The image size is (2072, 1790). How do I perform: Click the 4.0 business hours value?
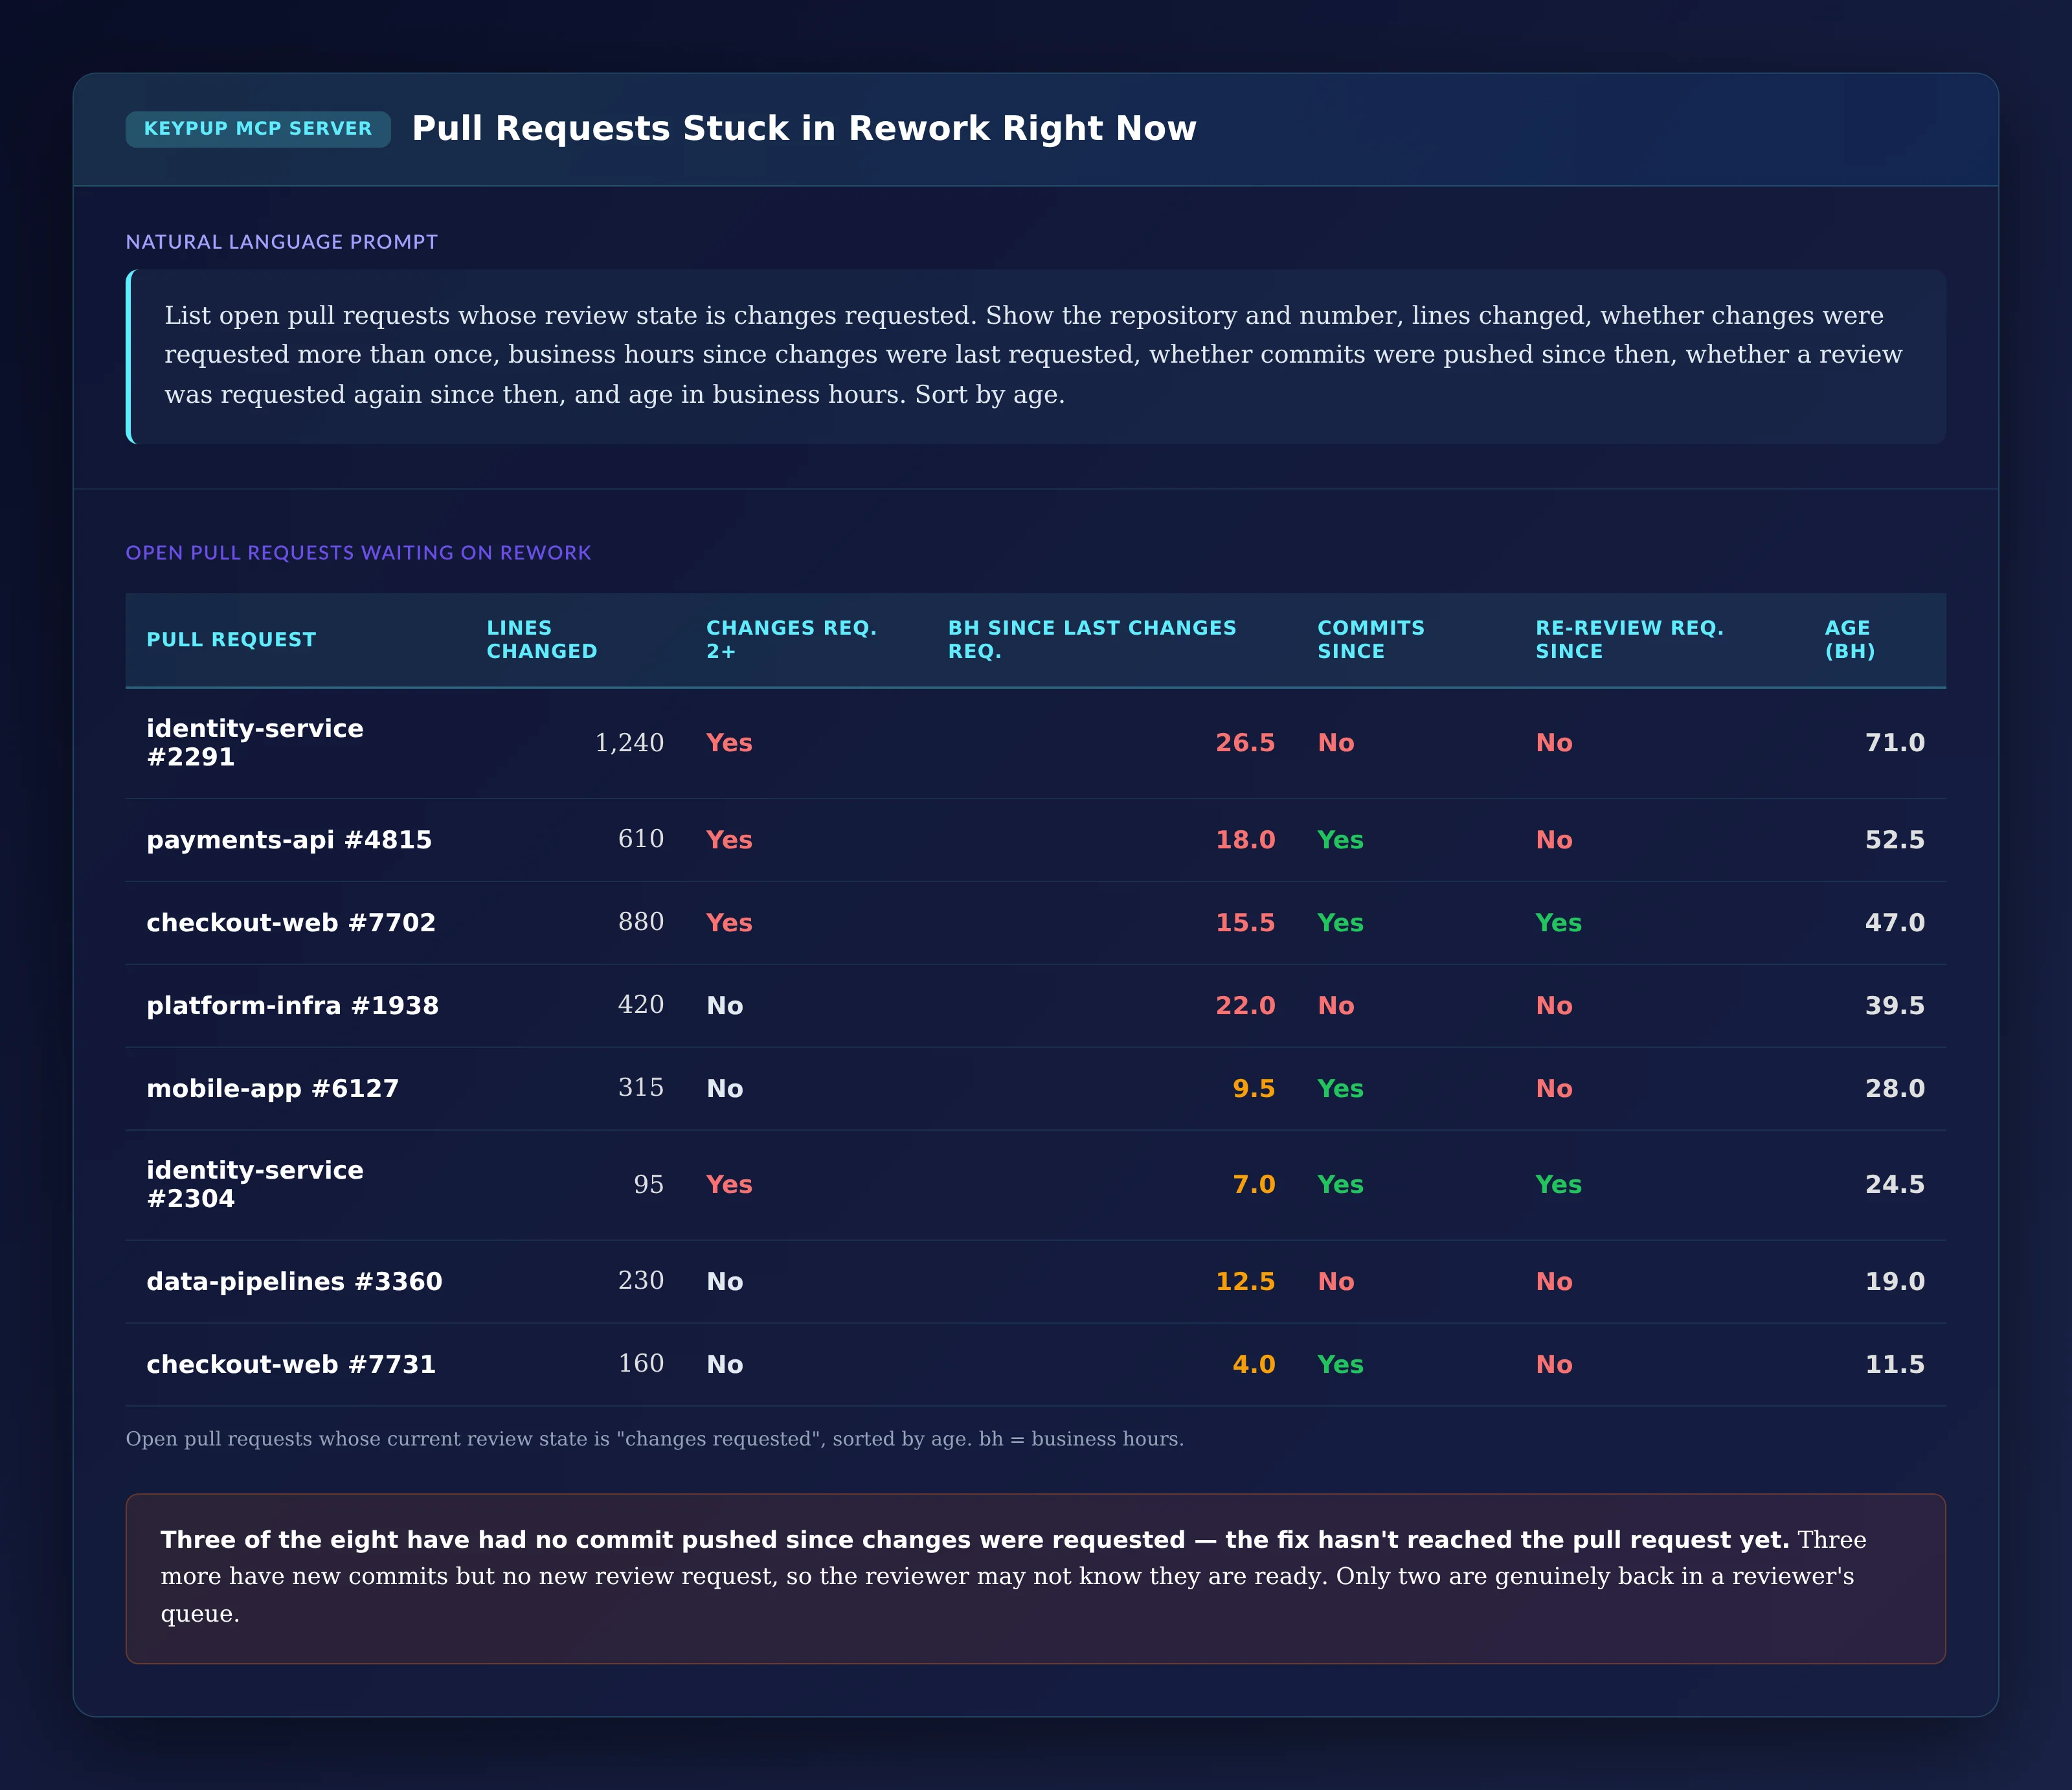[x=1254, y=1365]
